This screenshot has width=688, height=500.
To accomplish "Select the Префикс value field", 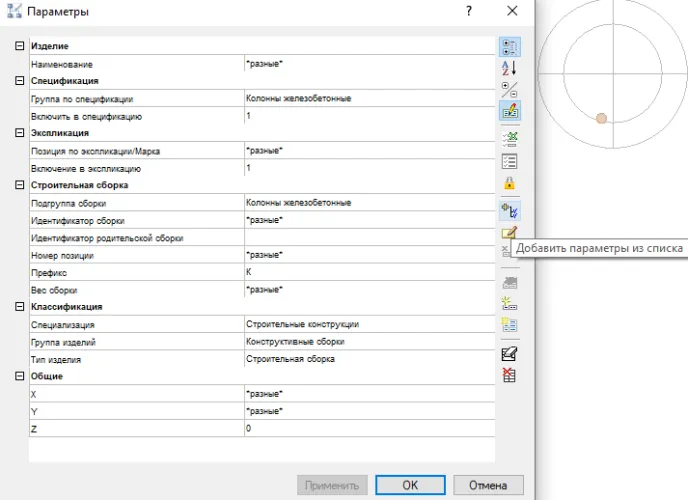I will click(368, 272).
